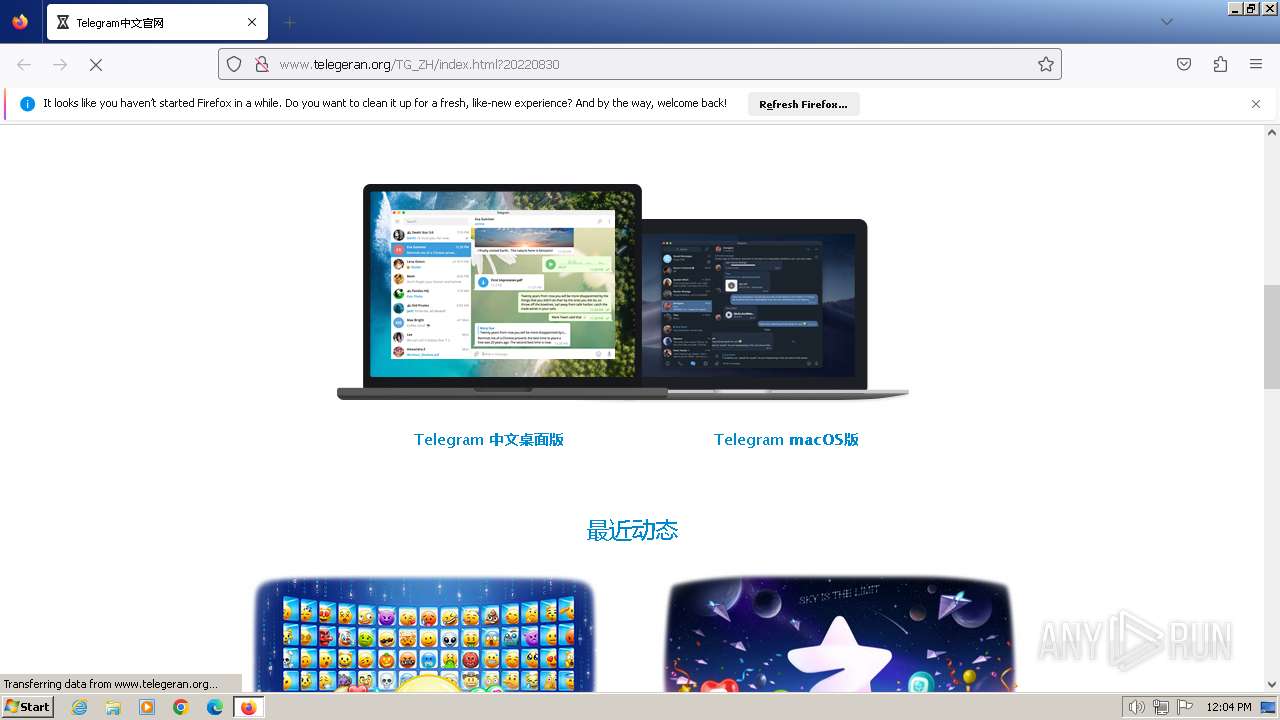This screenshot has width=1280, height=720.
Task: Click scrollbar up arrow
Action: tap(1272, 132)
